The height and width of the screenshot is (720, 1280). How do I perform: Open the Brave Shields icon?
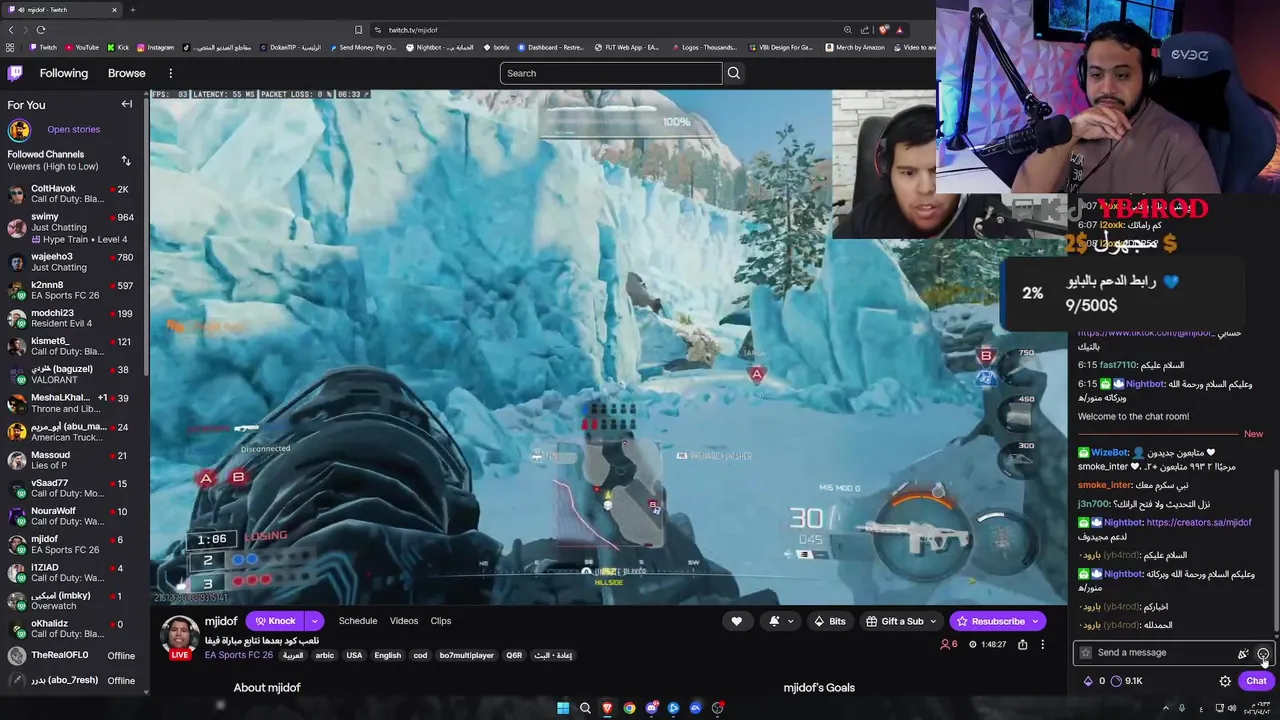point(884,30)
